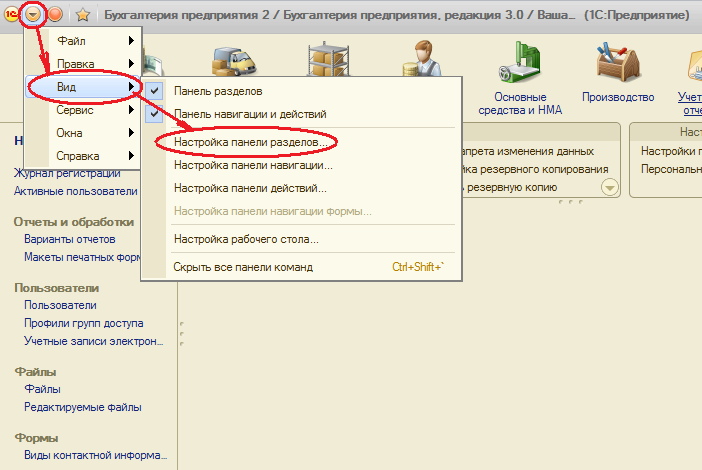Click the delivery truck section icon

234,61
